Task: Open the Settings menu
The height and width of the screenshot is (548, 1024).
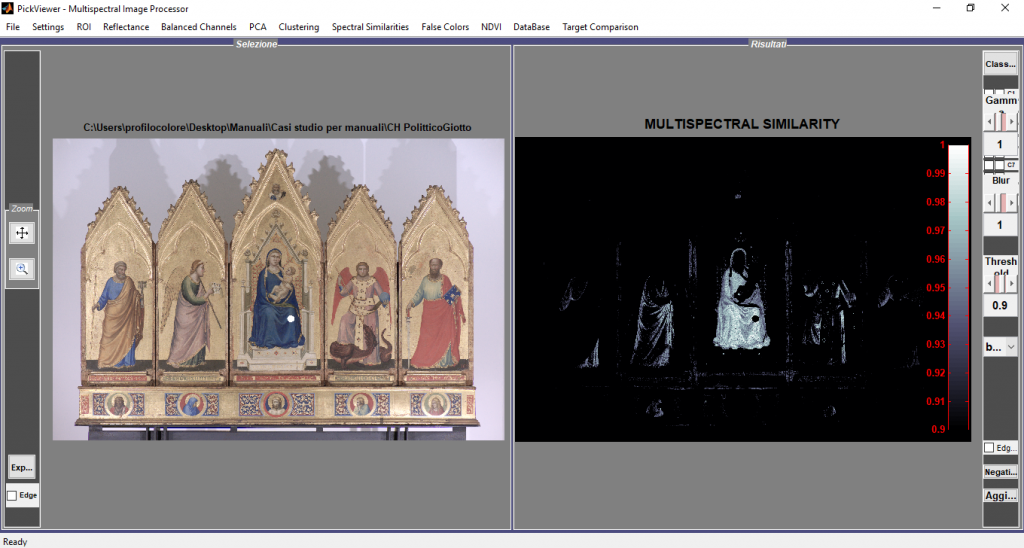Action: click(48, 27)
